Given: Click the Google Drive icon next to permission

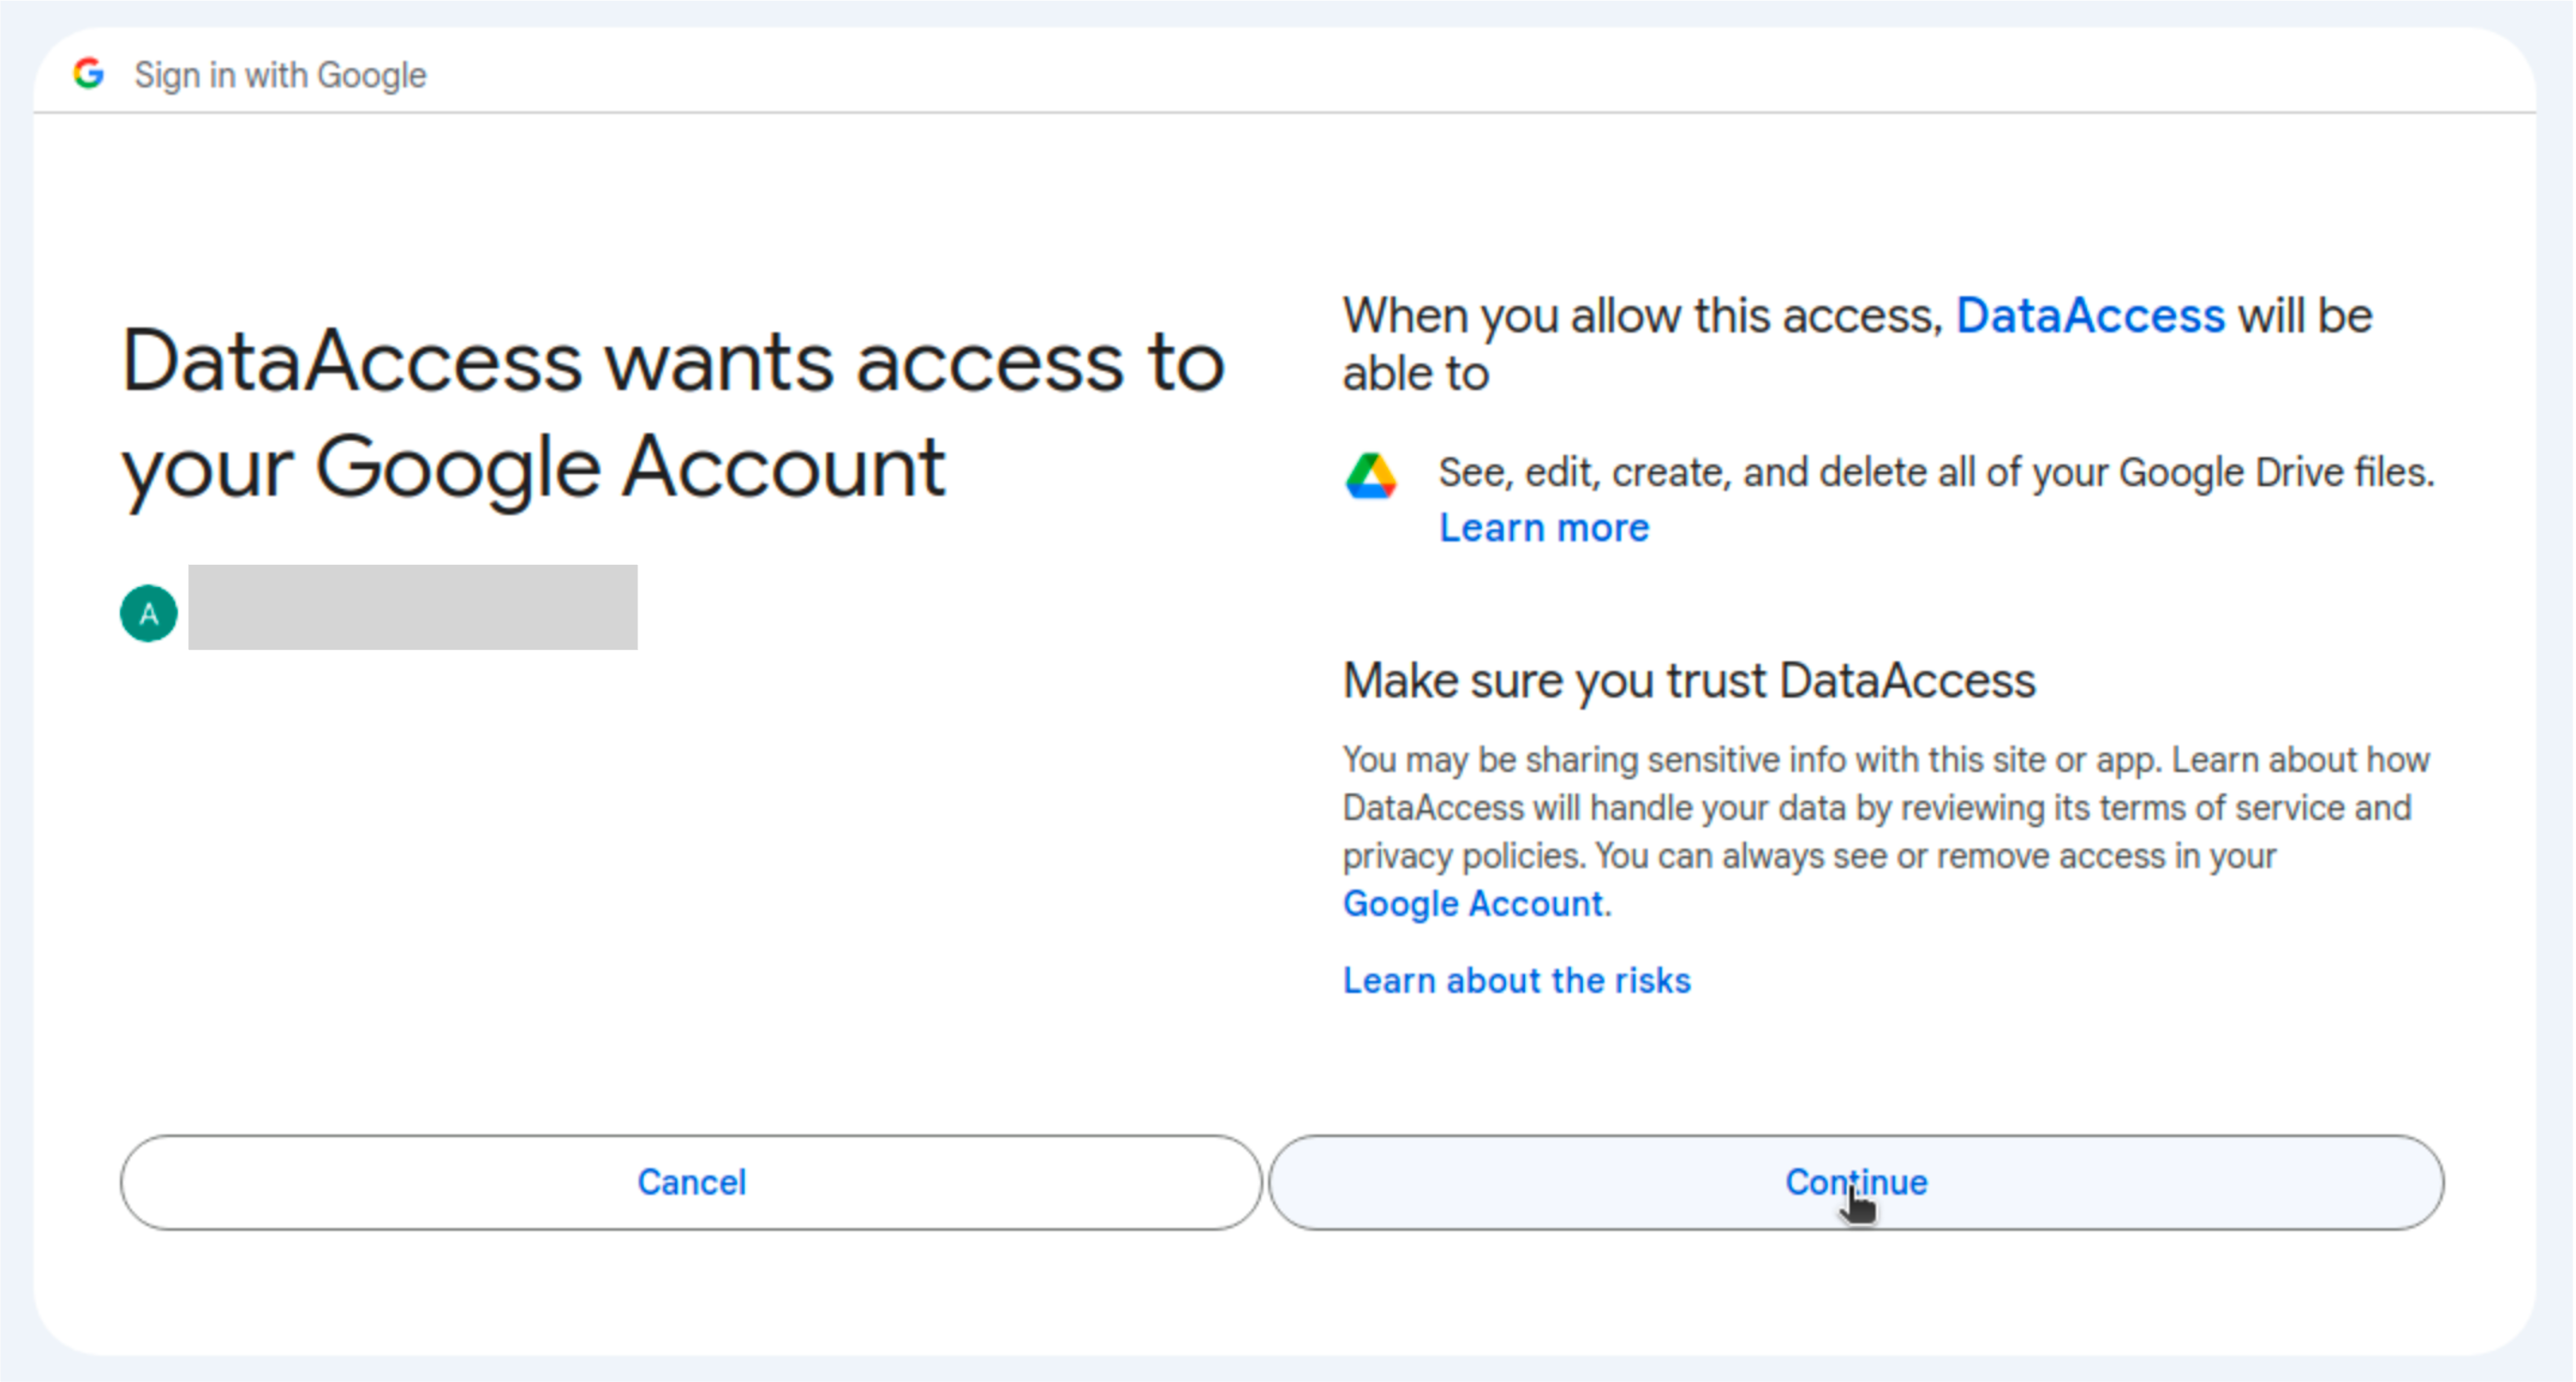Looking at the screenshot, I should coord(1372,474).
